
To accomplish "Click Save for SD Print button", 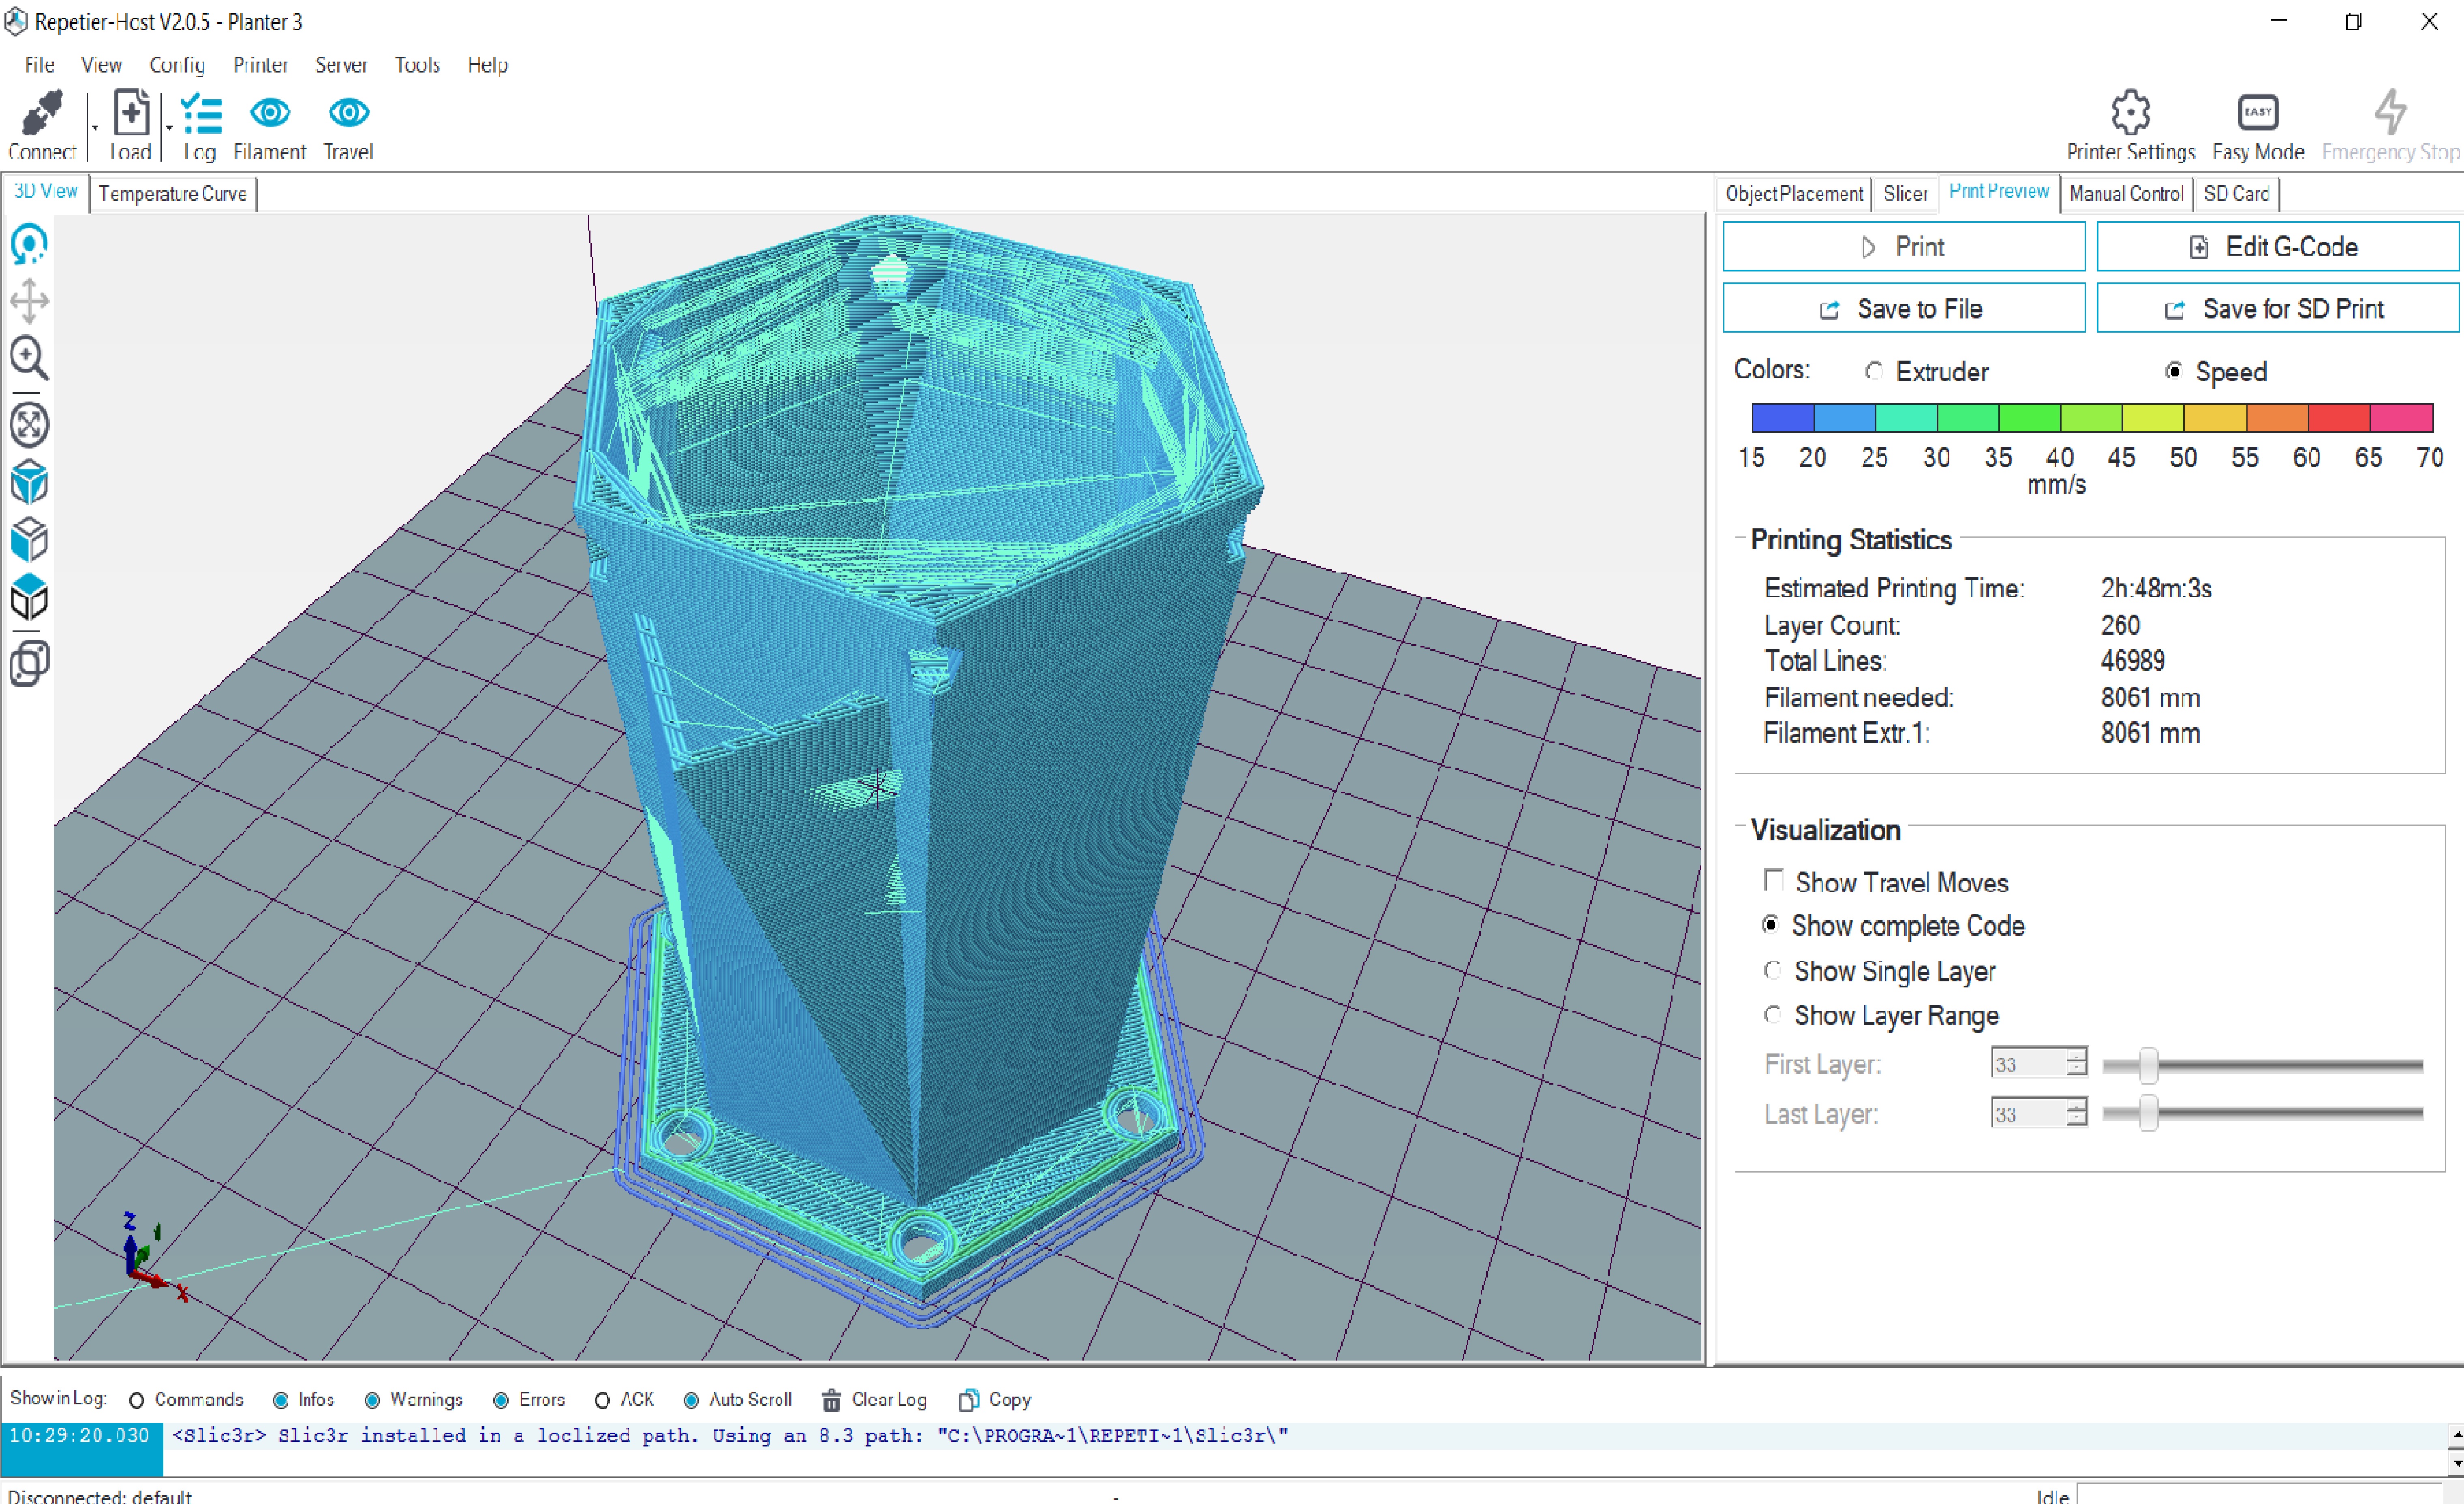I will coord(2277,308).
